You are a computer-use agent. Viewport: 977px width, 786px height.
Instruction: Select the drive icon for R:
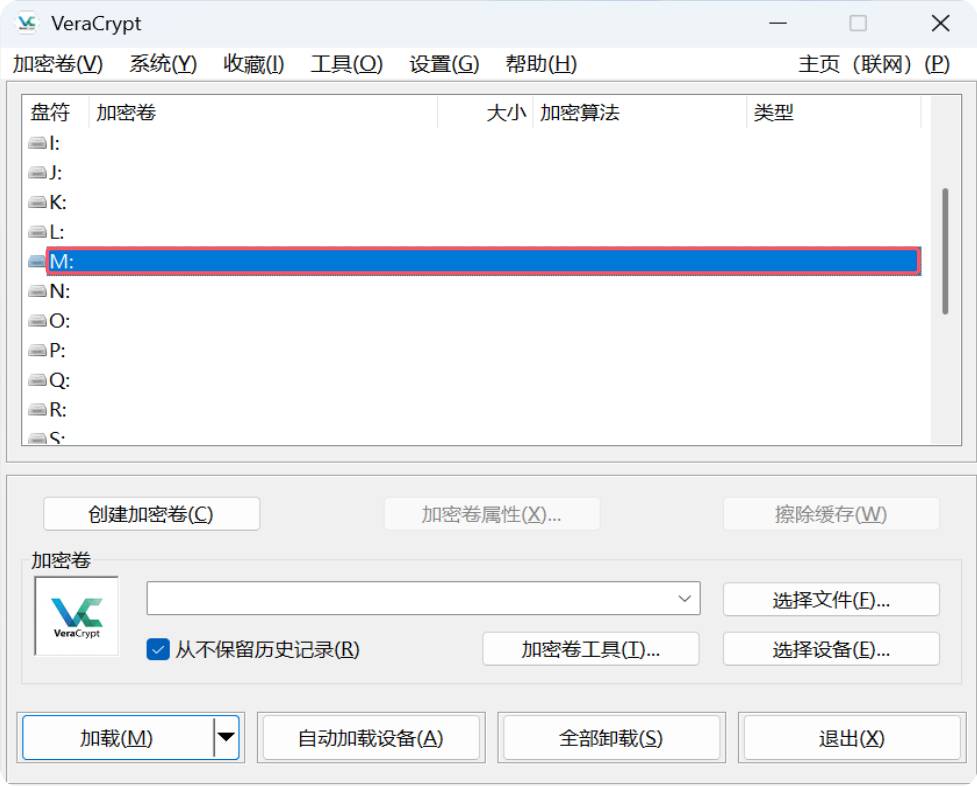pyautogui.click(x=38, y=410)
